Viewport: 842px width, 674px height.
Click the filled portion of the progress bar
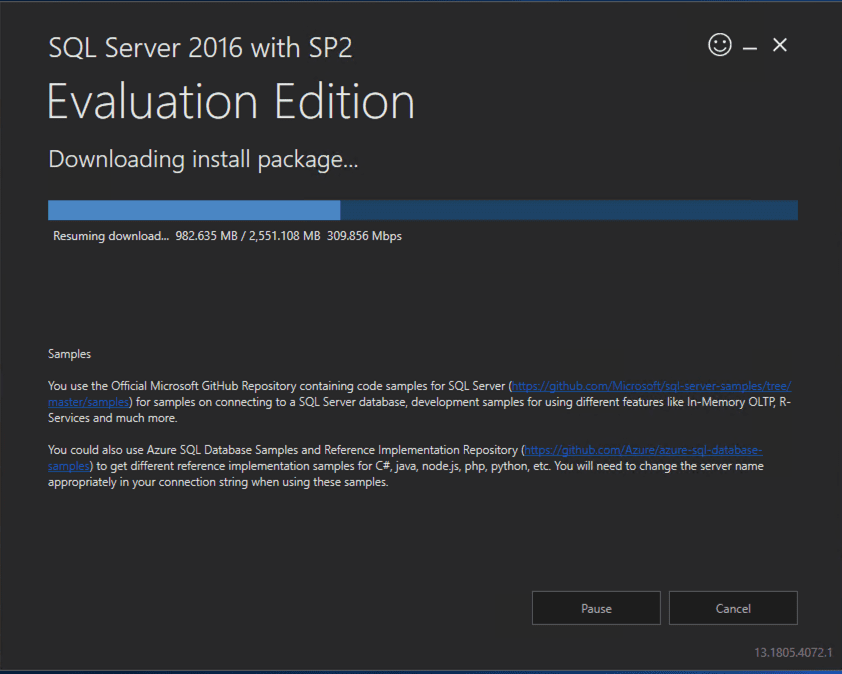pyautogui.click(x=190, y=210)
